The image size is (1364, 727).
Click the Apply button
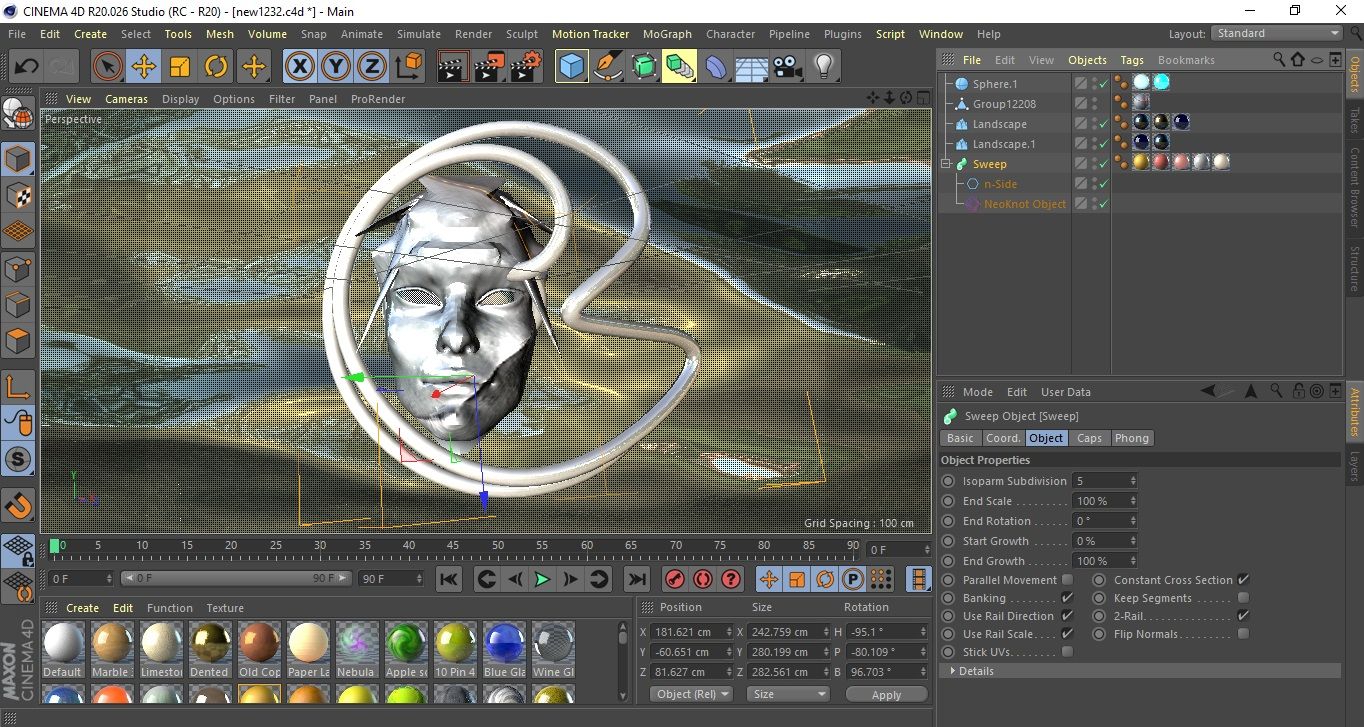[886, 694]
